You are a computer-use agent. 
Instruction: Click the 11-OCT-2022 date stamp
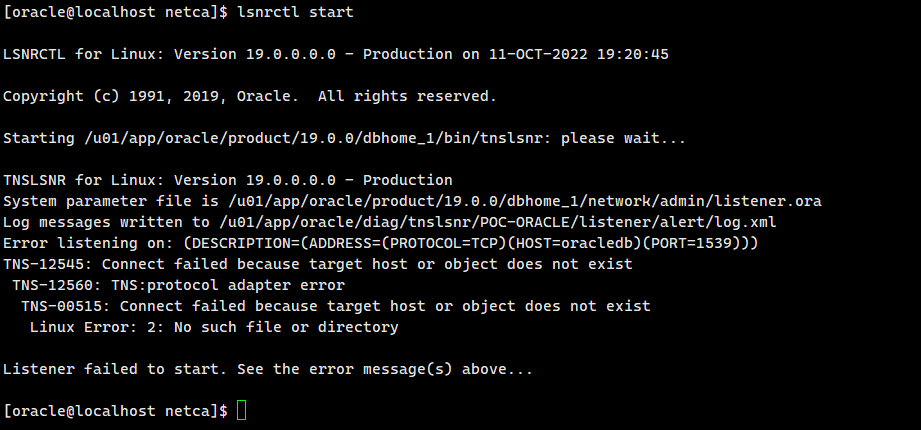[539, 55]
